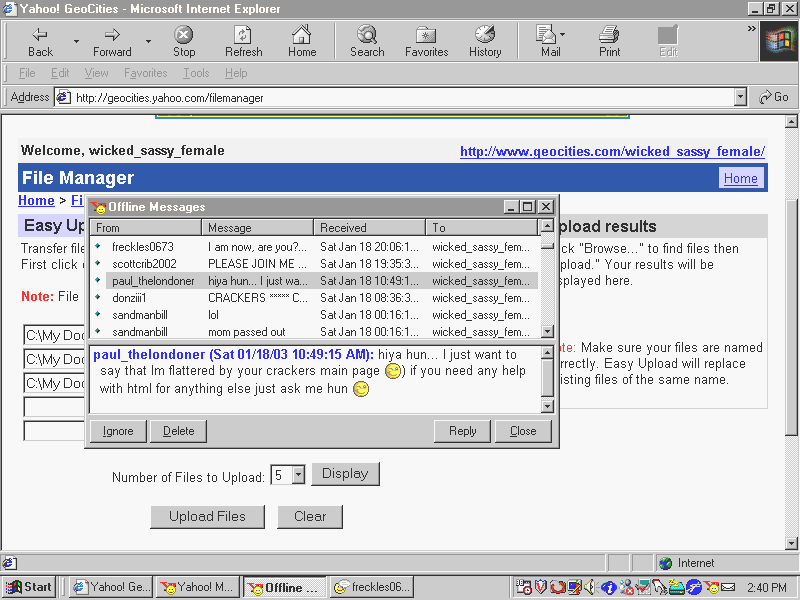Open the Edit menu

click(x=60, y=73)
